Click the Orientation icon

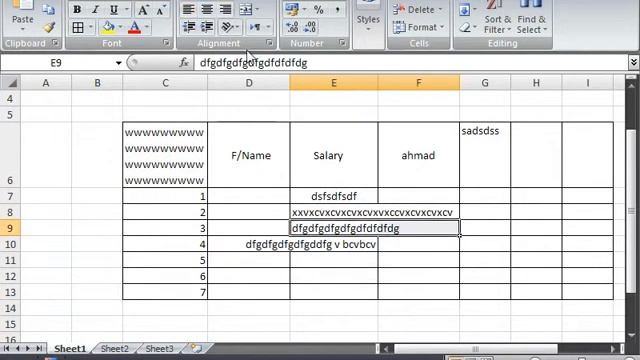tap(227, 27)
